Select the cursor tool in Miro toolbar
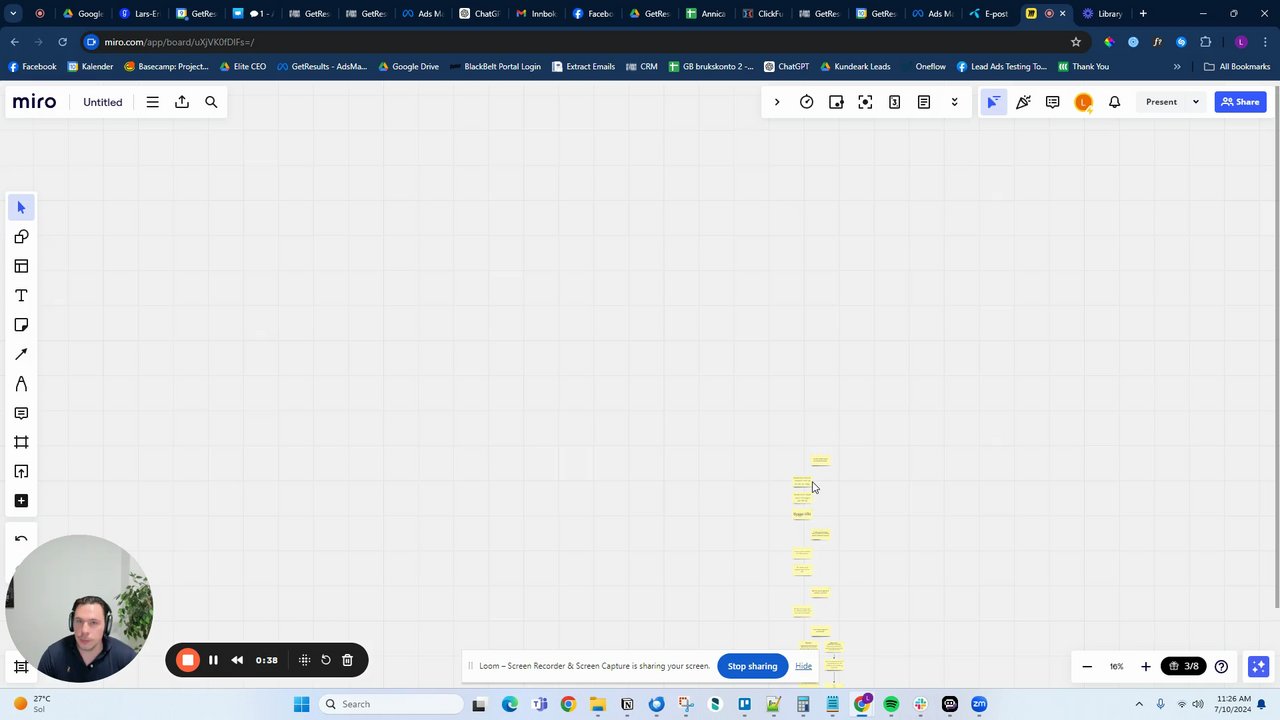Image resolution: width=1280 pixels, height=720 pixels. (x=21, y=207)
